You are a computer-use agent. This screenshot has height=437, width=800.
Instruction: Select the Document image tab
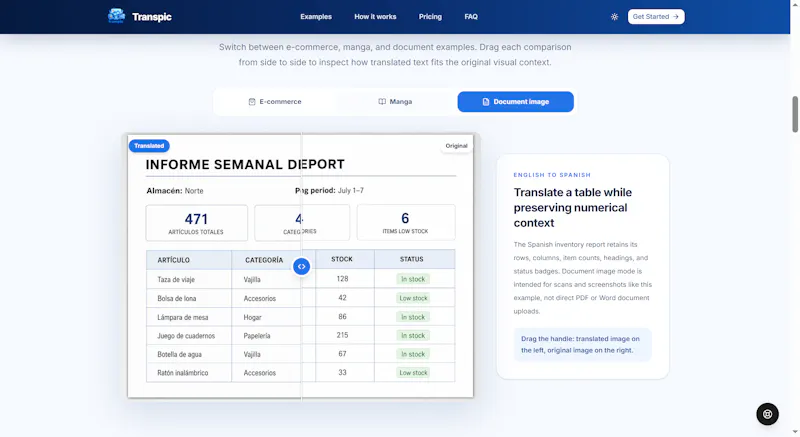[515, 101]
